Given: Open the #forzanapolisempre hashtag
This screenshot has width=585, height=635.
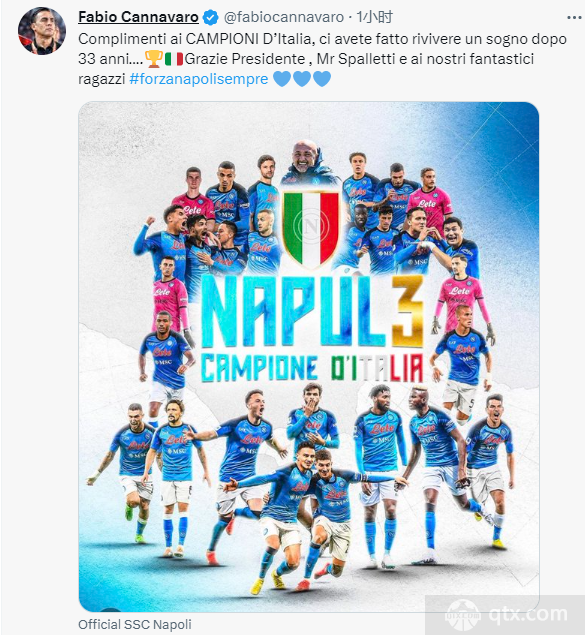Looking at the screenshot, I should [x=199, y=79].
